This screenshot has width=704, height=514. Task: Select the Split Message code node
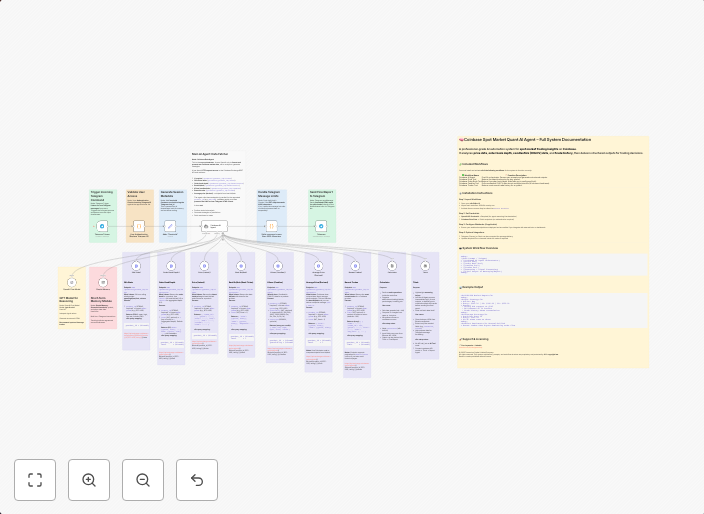271,226
